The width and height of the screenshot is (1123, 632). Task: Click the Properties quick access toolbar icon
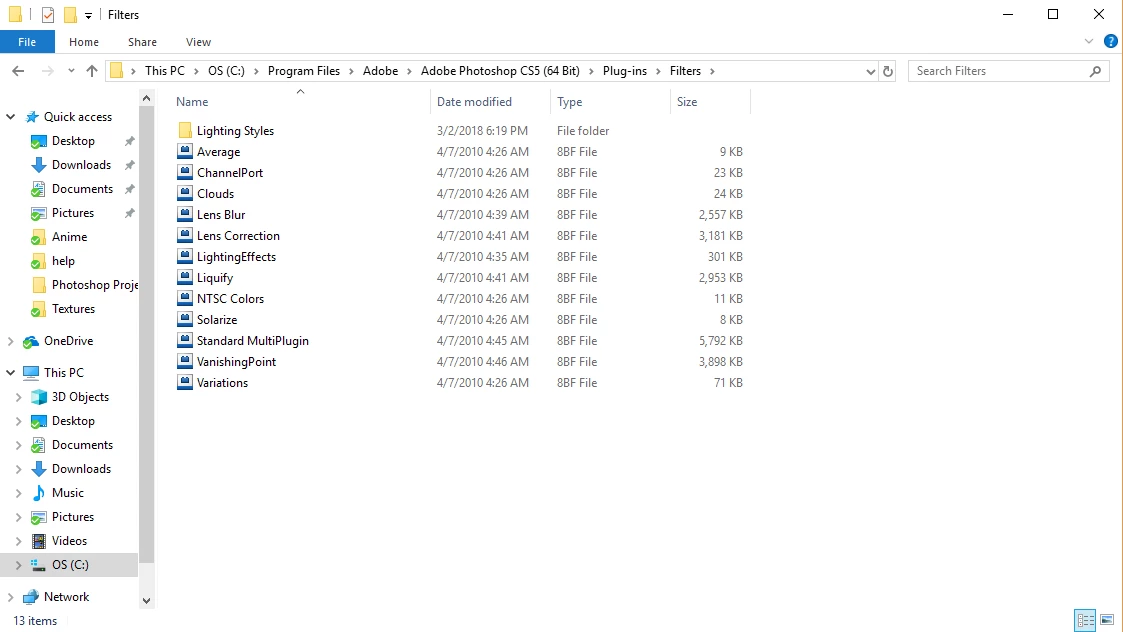tap(47, 14)
